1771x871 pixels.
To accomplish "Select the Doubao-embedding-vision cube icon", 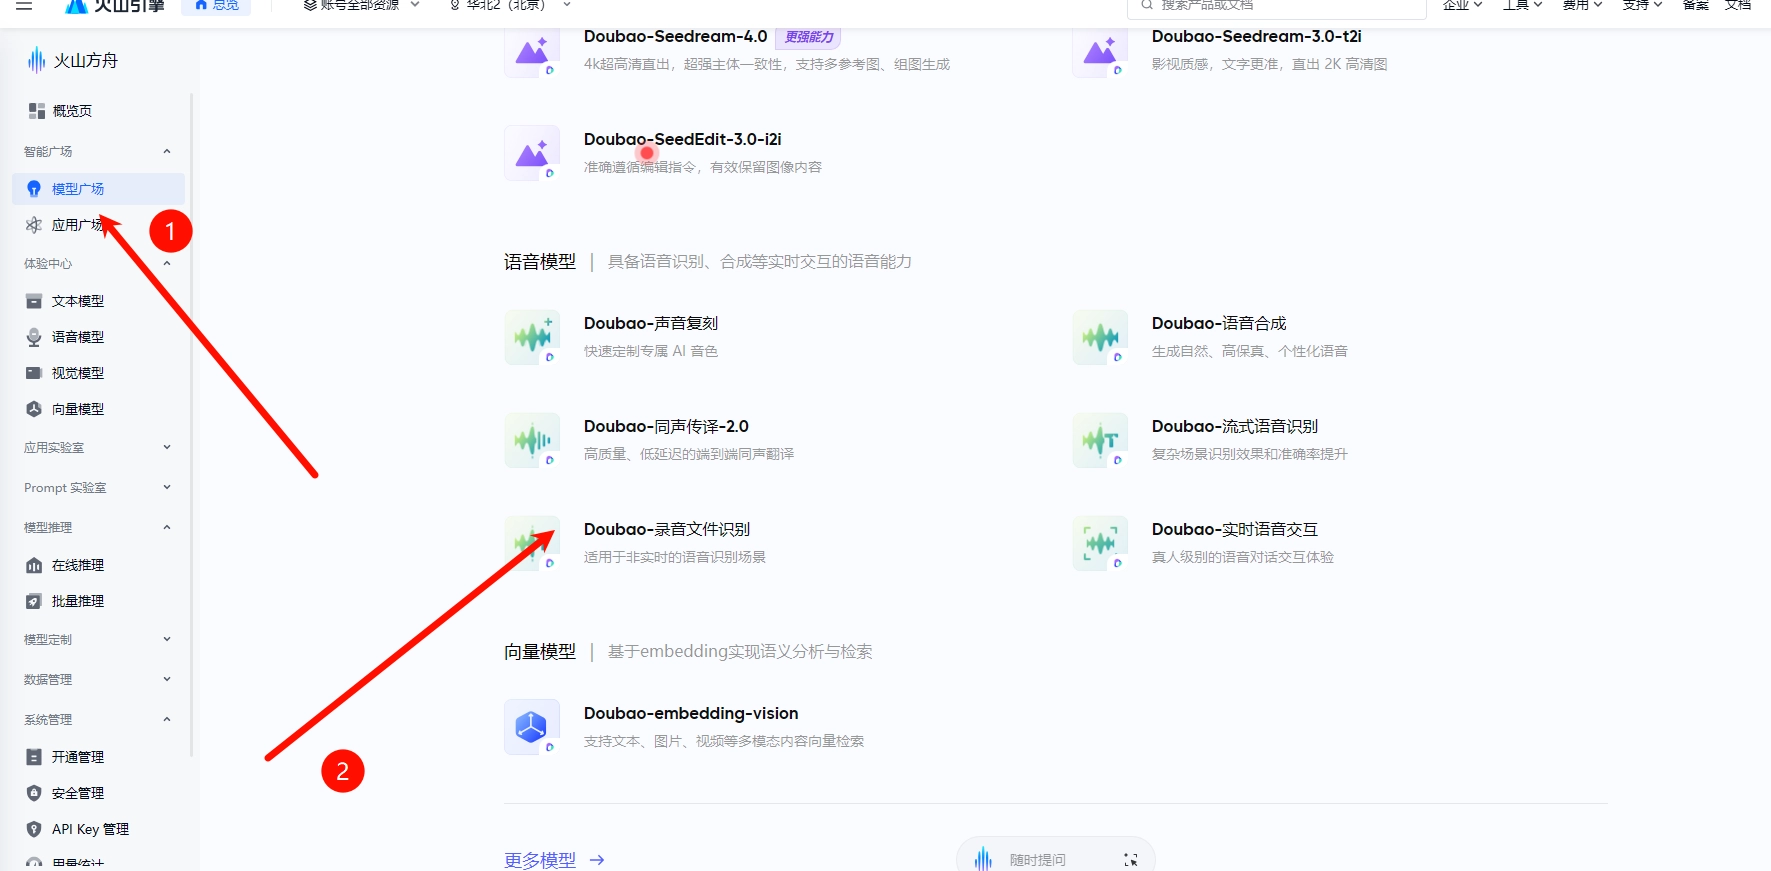I will click(x=532, y=727).
